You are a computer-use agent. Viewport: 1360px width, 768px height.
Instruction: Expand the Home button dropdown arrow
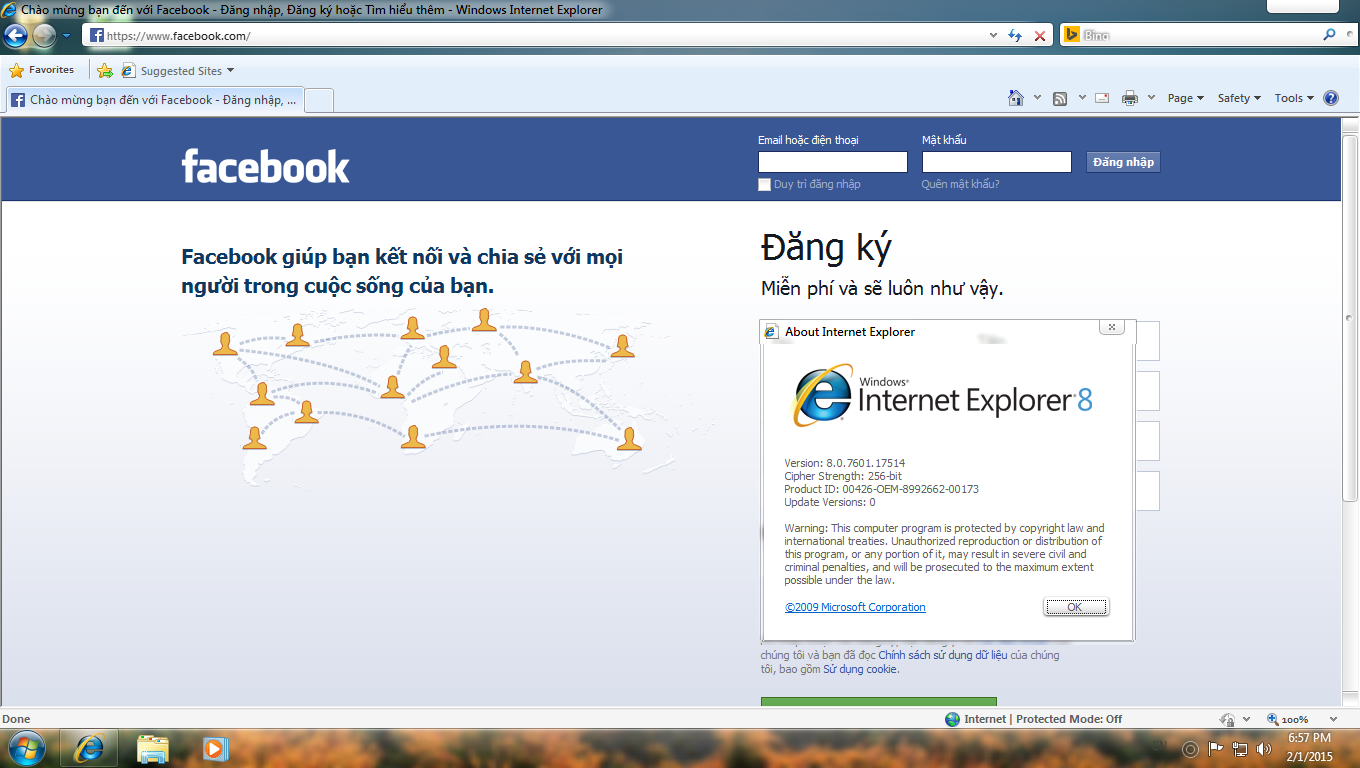point(1038,98)
